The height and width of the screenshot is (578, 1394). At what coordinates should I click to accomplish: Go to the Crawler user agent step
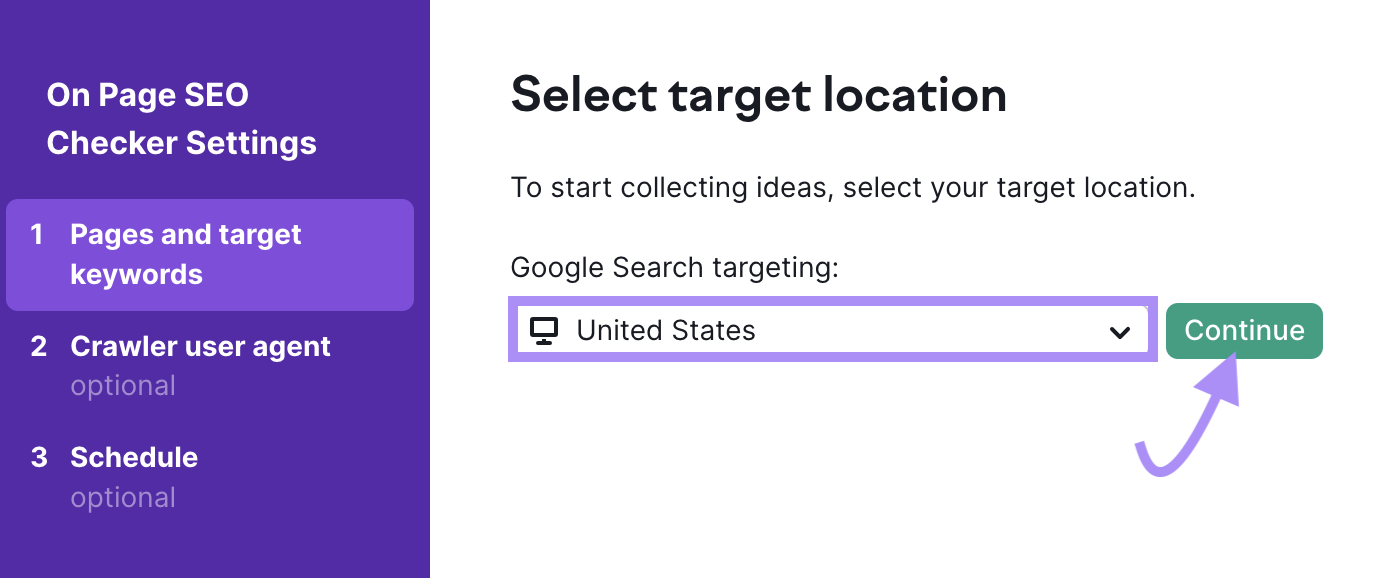(x=200, y=366)
